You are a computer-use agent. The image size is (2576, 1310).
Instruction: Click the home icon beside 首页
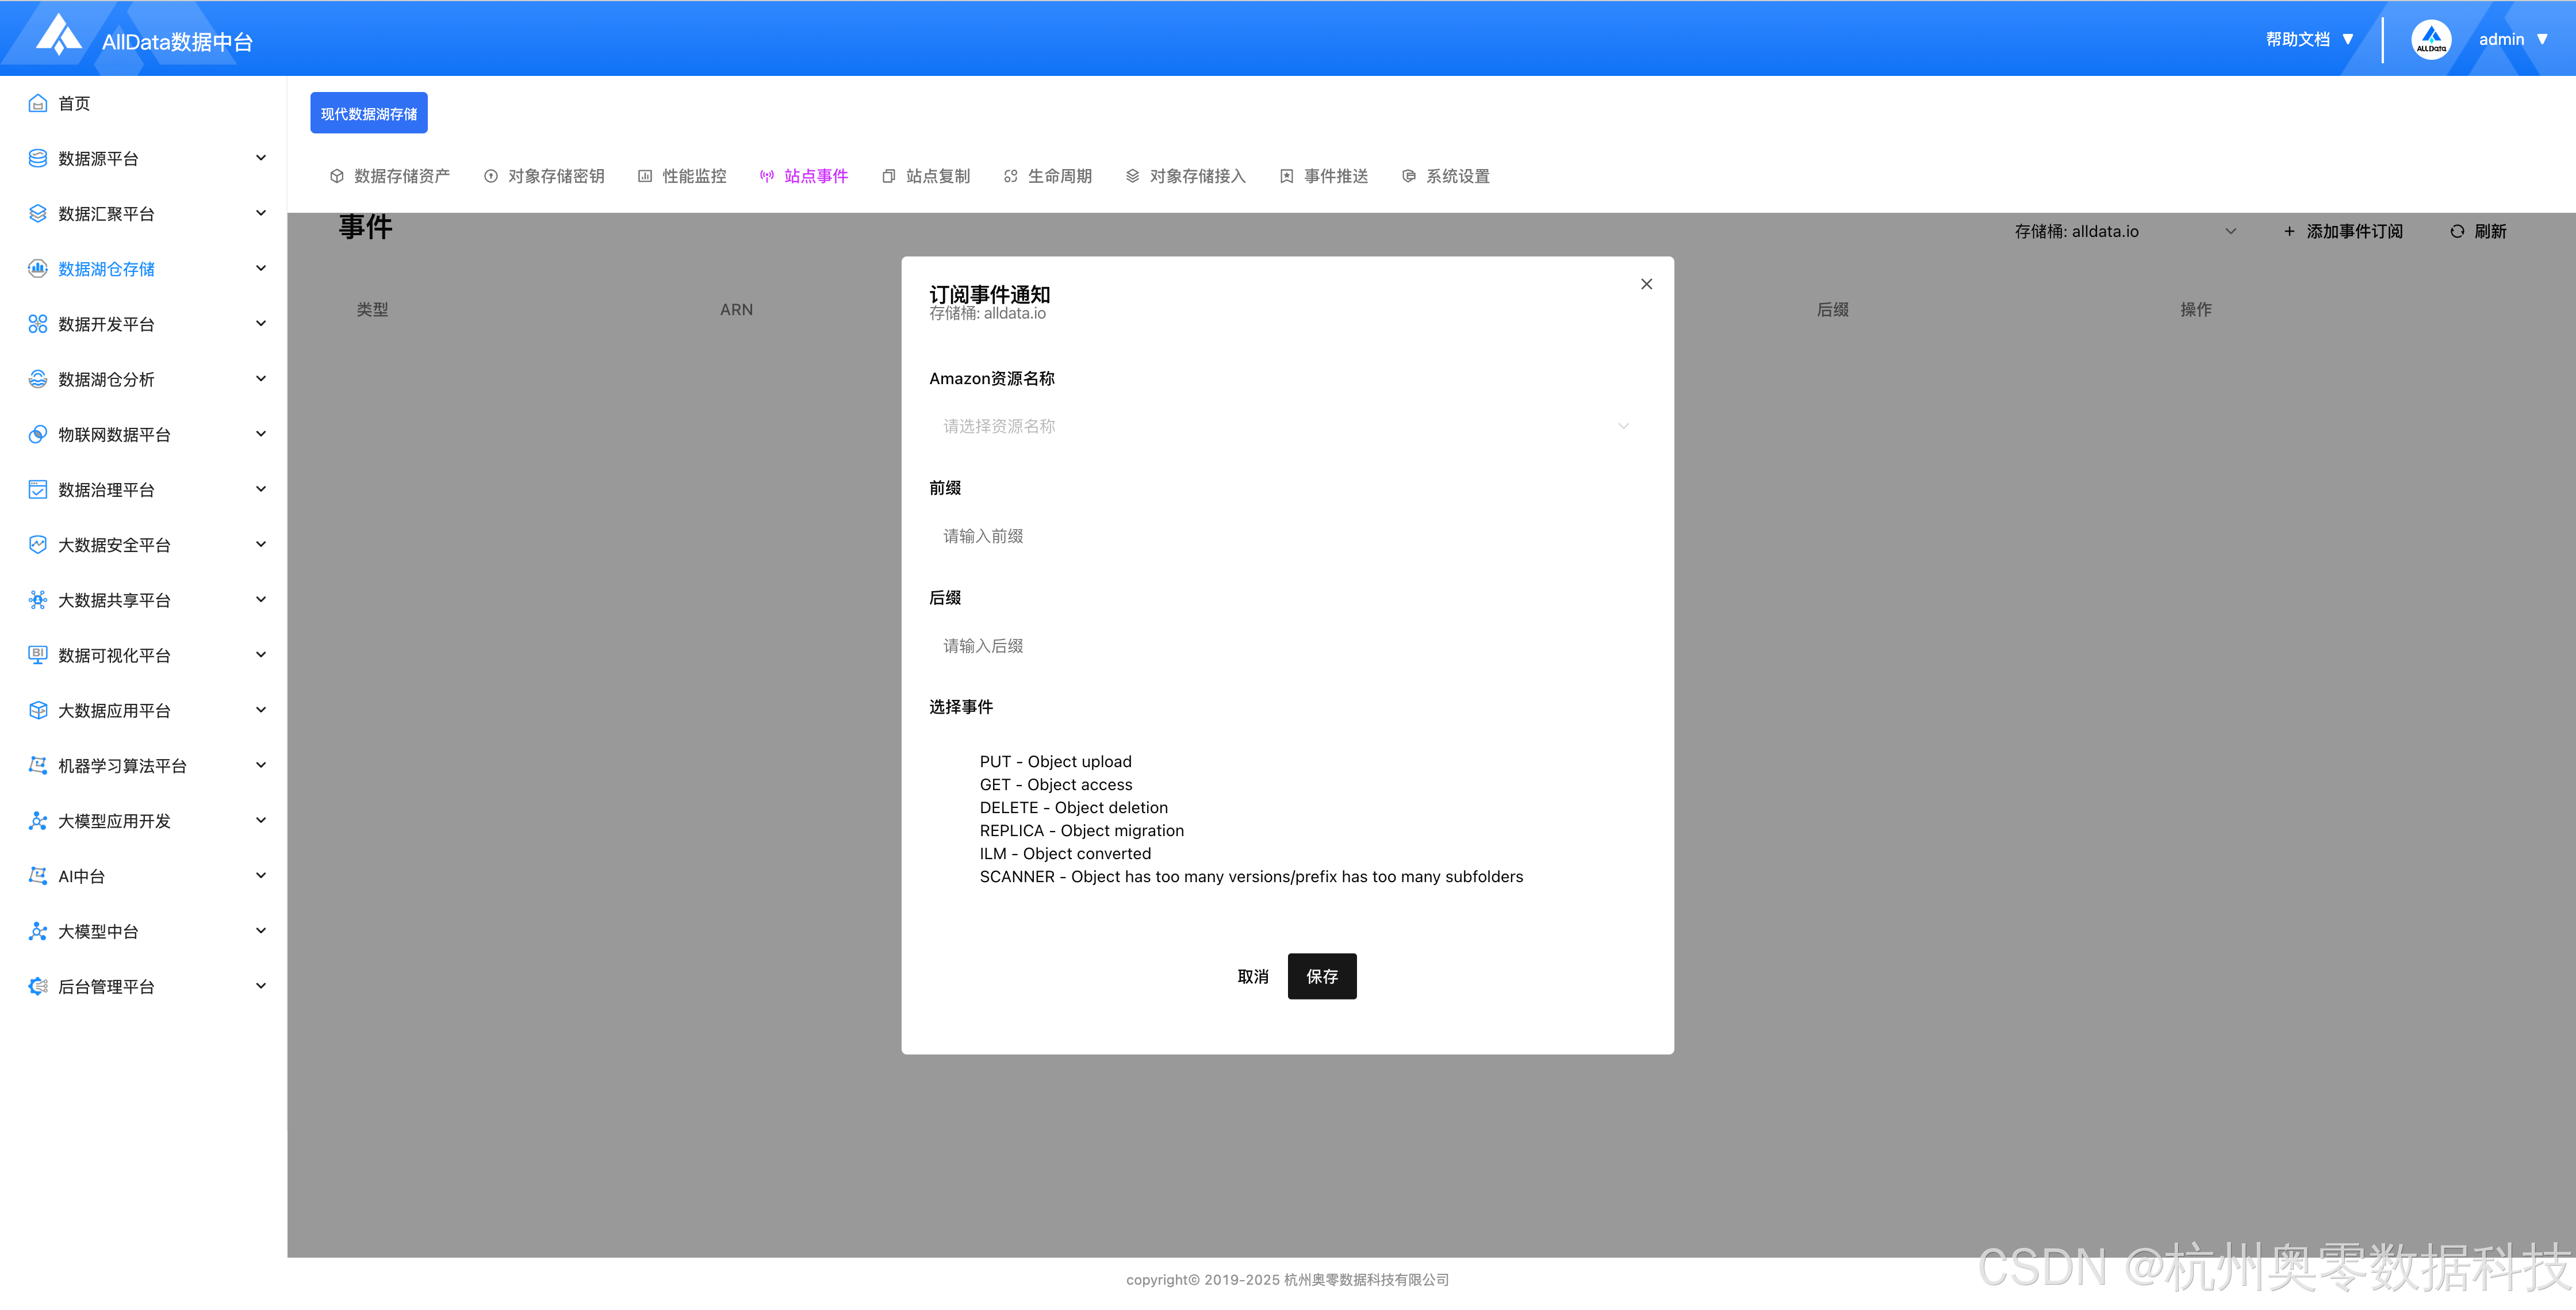click(38, 103)
